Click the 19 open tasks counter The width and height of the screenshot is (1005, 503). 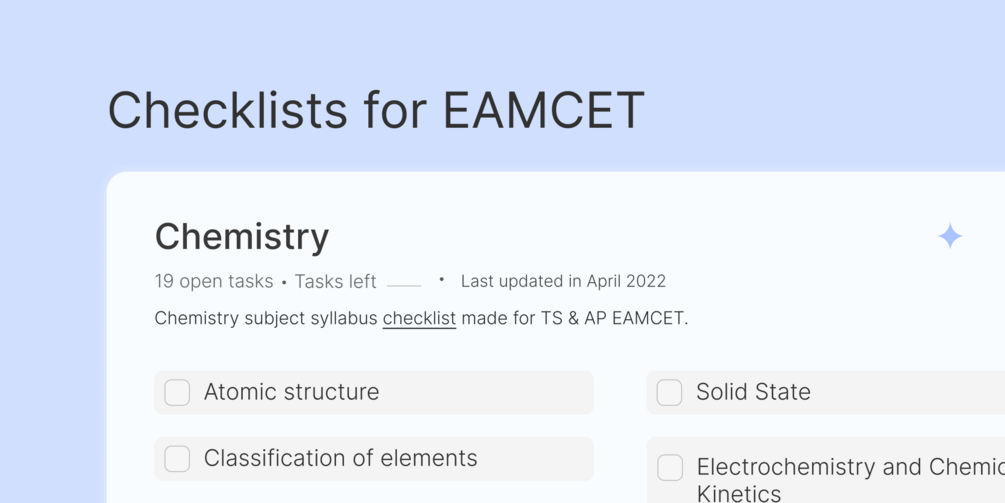click(x=213, y=282)
